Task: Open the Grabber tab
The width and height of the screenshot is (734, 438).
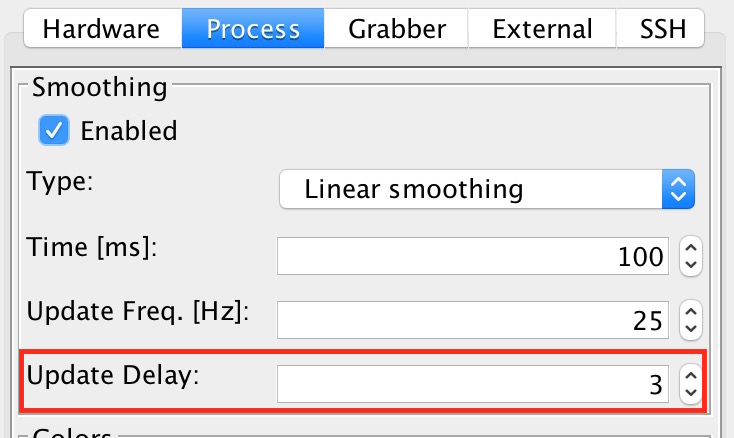Action: point(396,30)
